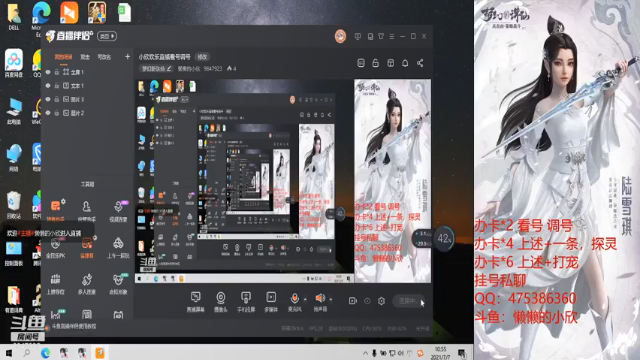Open the orange screen-recording tool
This screenshot has height=360, width=640.
pyautogui.click(x=87, y=247)
